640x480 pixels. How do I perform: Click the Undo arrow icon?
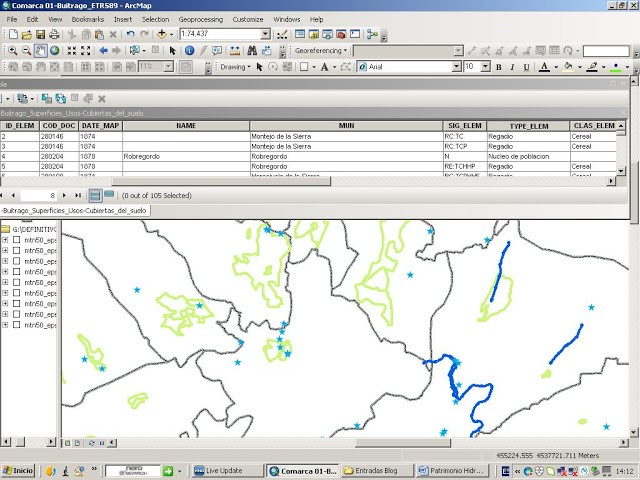pyautogui.click(x=131, y=34)
